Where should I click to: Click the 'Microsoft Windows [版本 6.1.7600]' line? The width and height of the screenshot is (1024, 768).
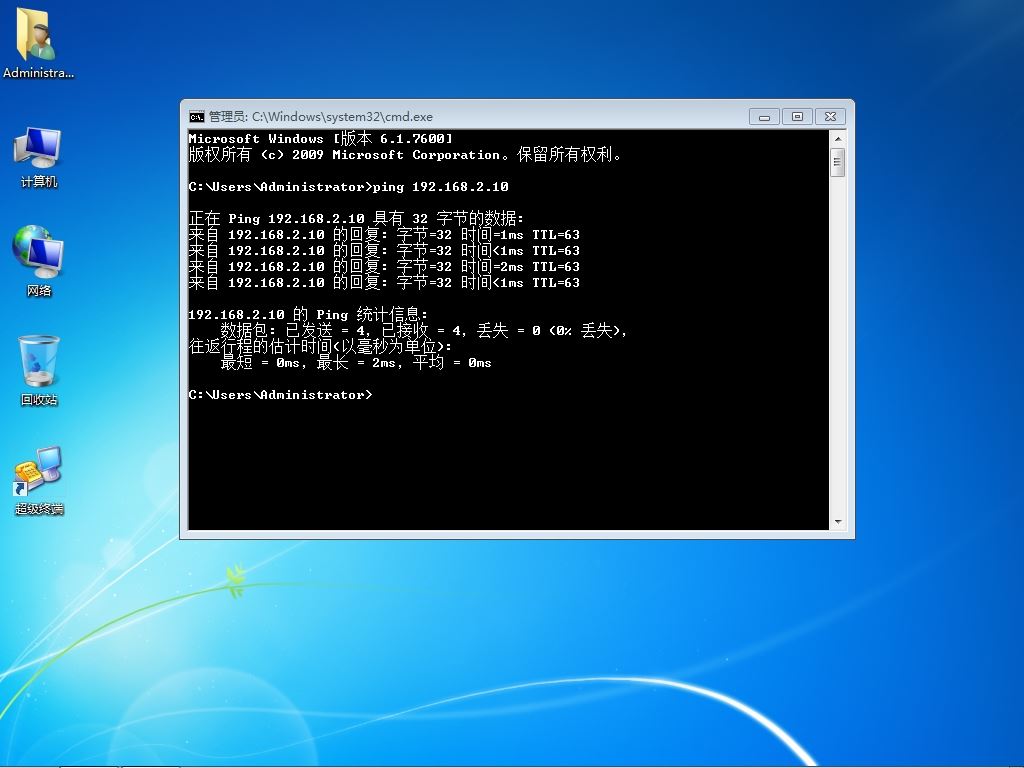click(x=320, y=138)
